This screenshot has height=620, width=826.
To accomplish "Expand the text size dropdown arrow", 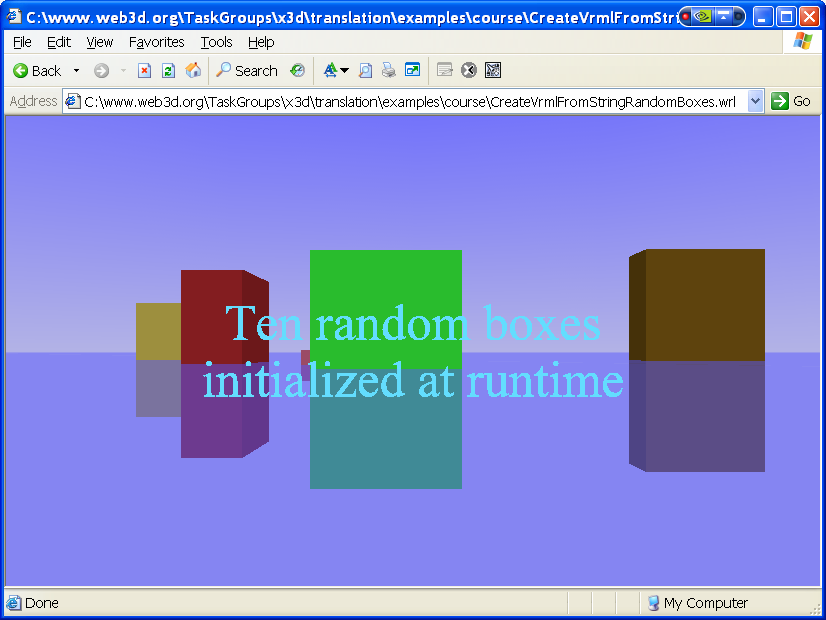I will pyautogui.click(x=344, y=71).
